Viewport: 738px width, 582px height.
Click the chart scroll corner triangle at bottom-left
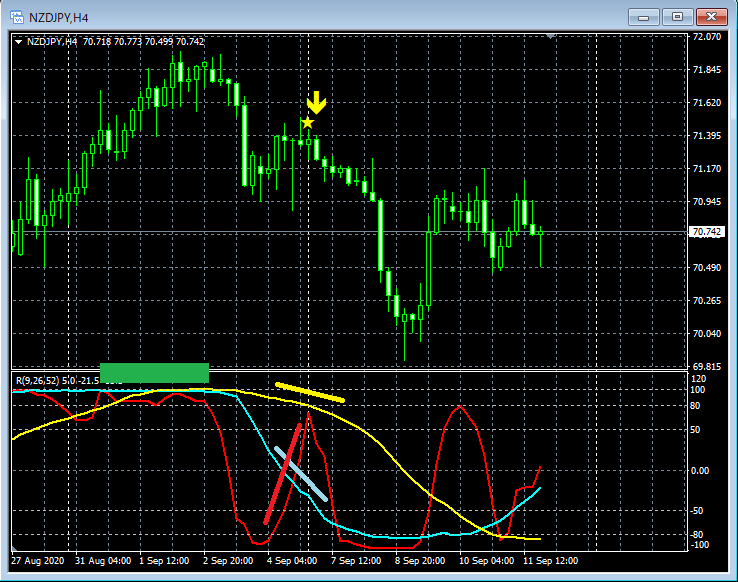15,548
